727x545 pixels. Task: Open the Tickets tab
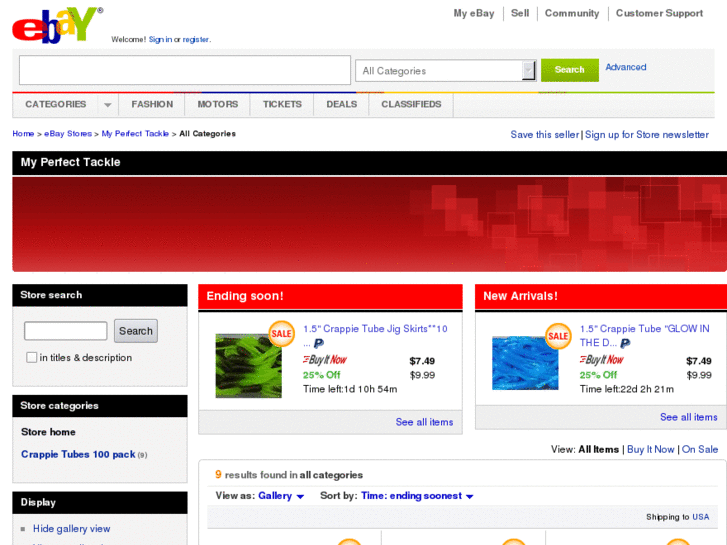[282, 104]
